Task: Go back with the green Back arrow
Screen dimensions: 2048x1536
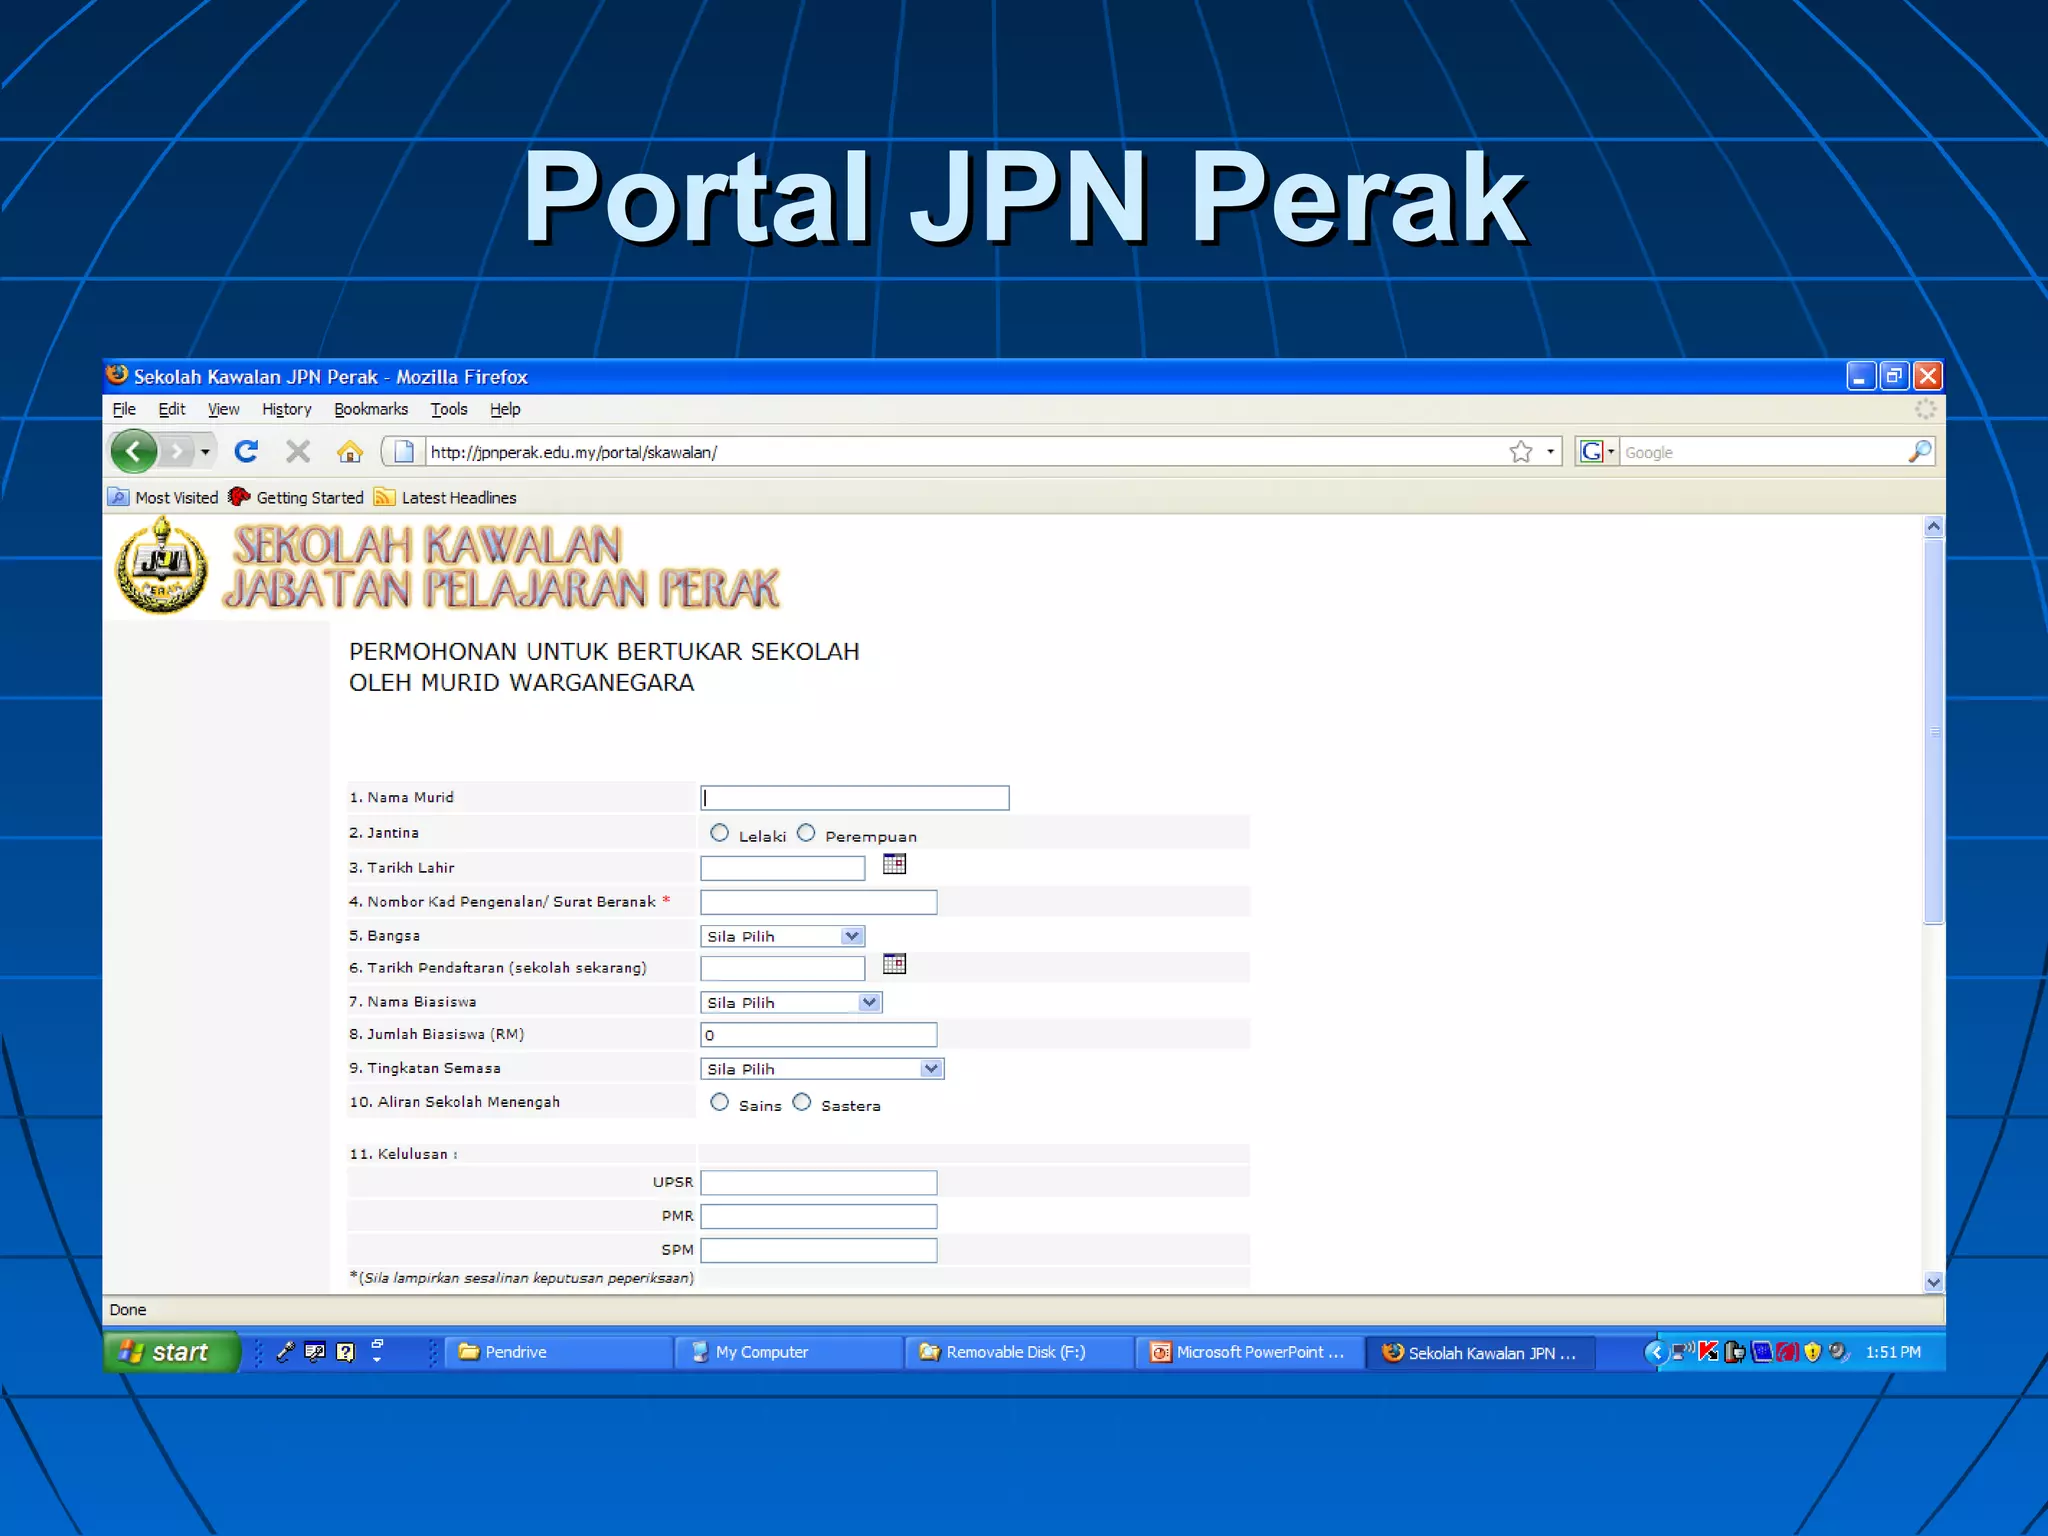Action: 134,451
